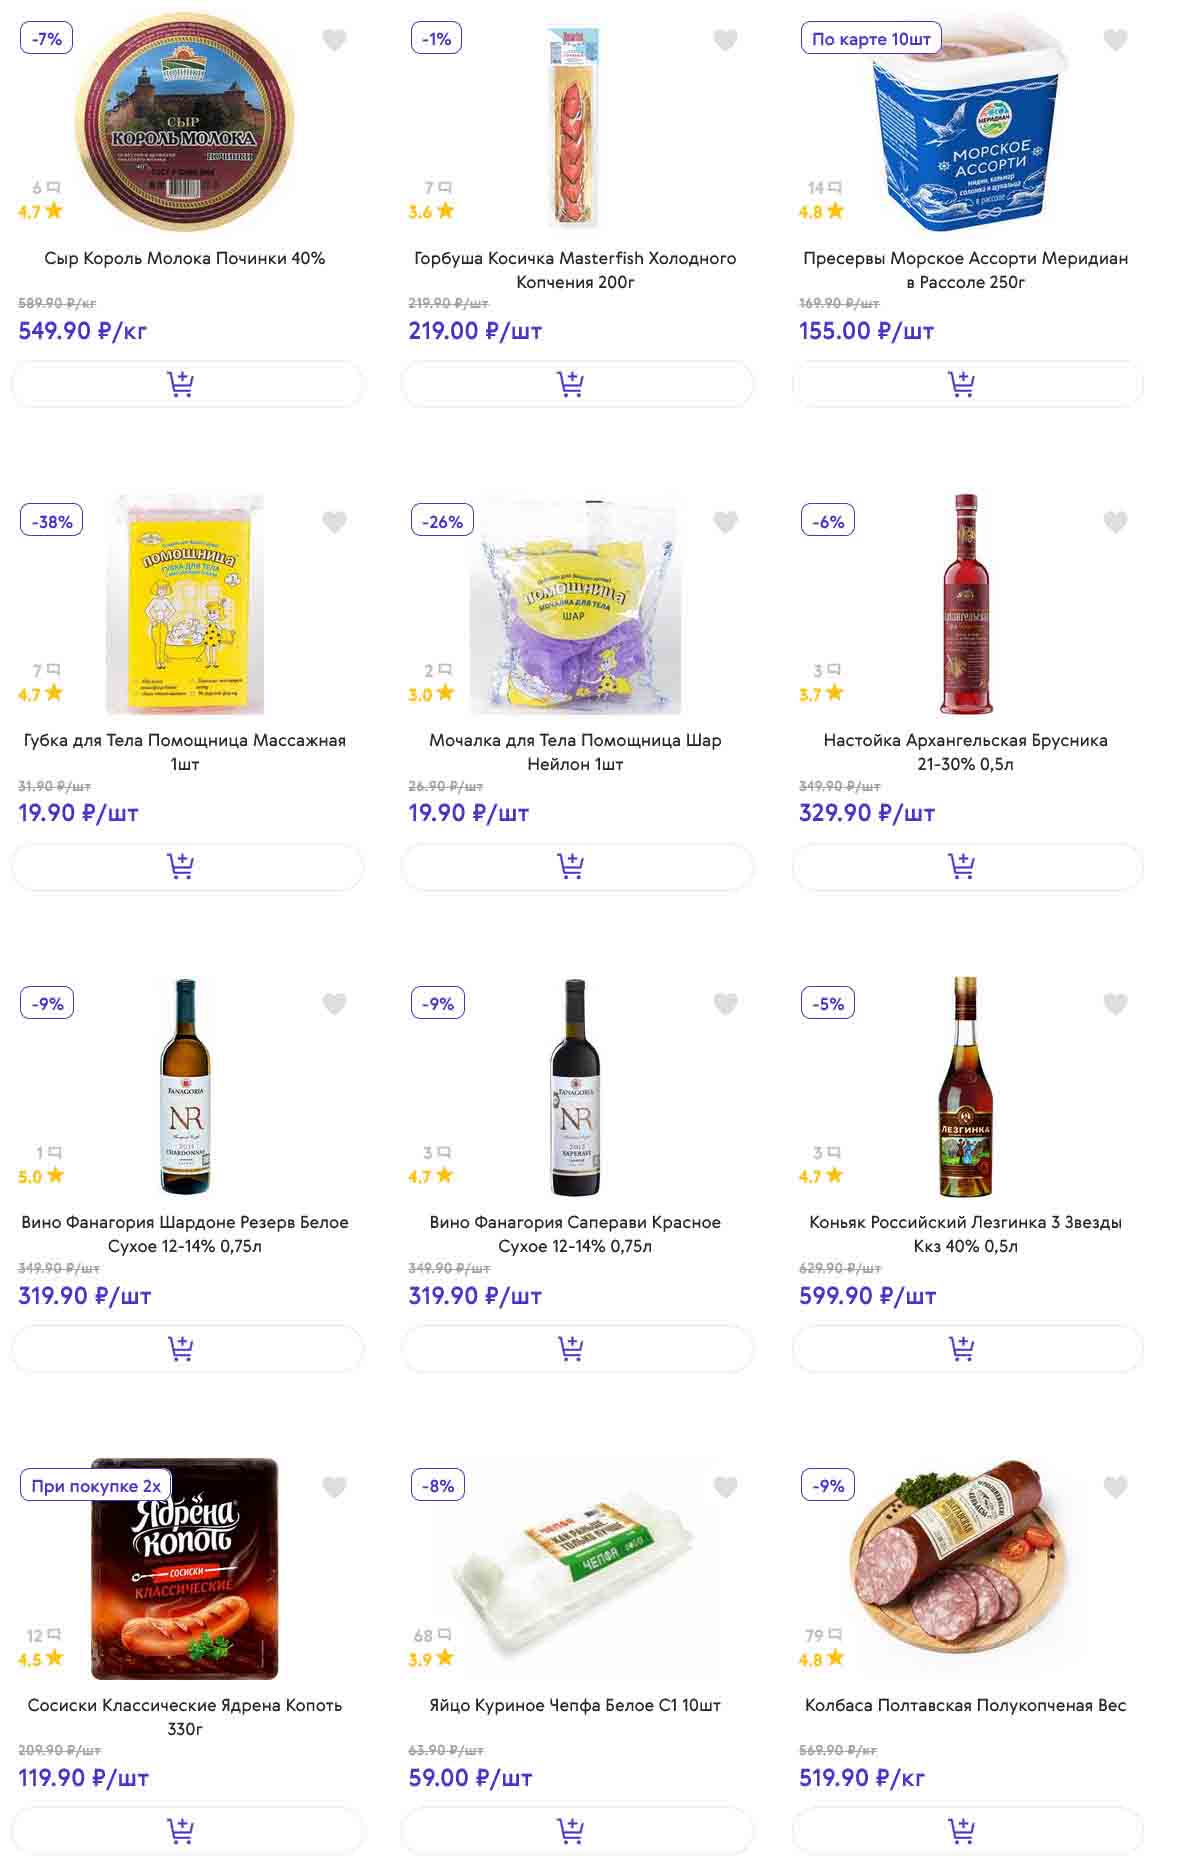
Task: Click the 'При покупке 2х' promo badge
Action: click(96, 1486)
